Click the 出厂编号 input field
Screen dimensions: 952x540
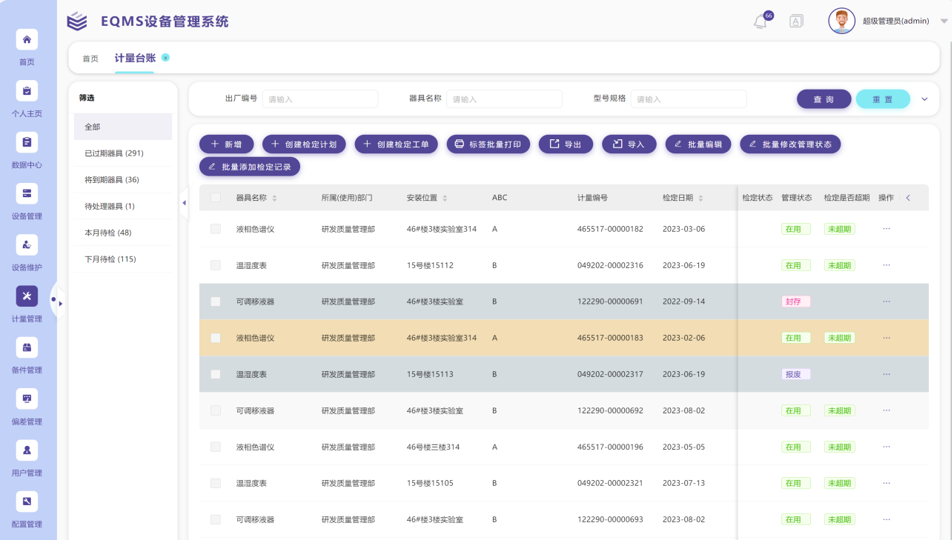(320, 99)
